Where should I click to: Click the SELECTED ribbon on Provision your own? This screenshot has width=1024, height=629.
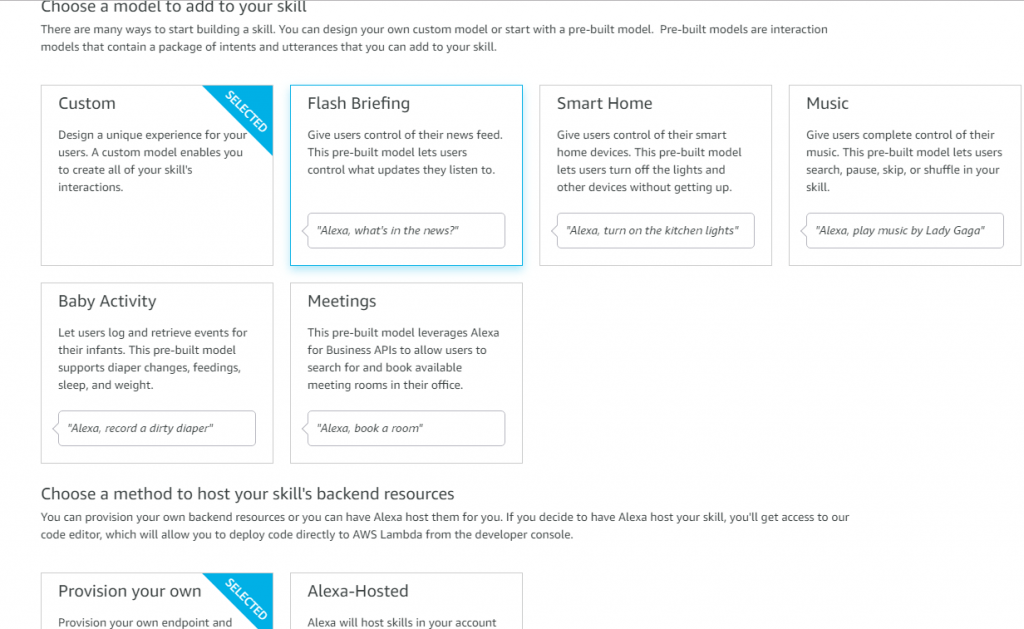coord(246,599)
